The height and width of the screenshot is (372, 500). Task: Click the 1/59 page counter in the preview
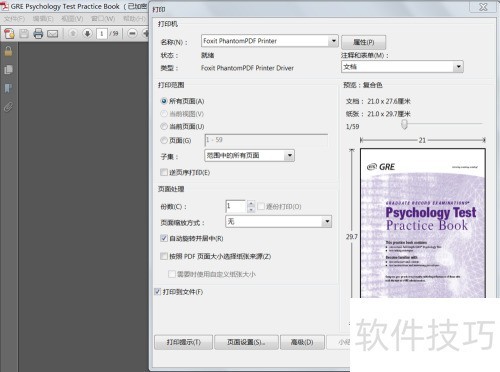[x=353, y=127]
